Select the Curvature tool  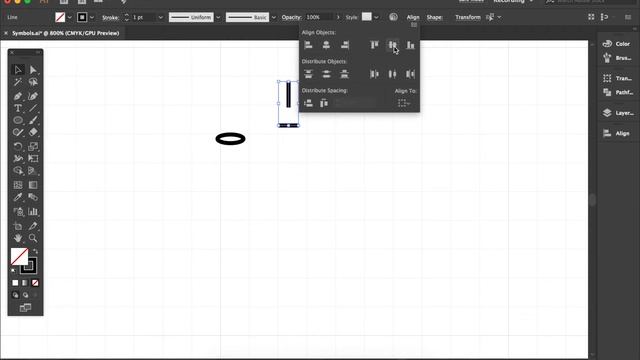click(x=33, y=96)
